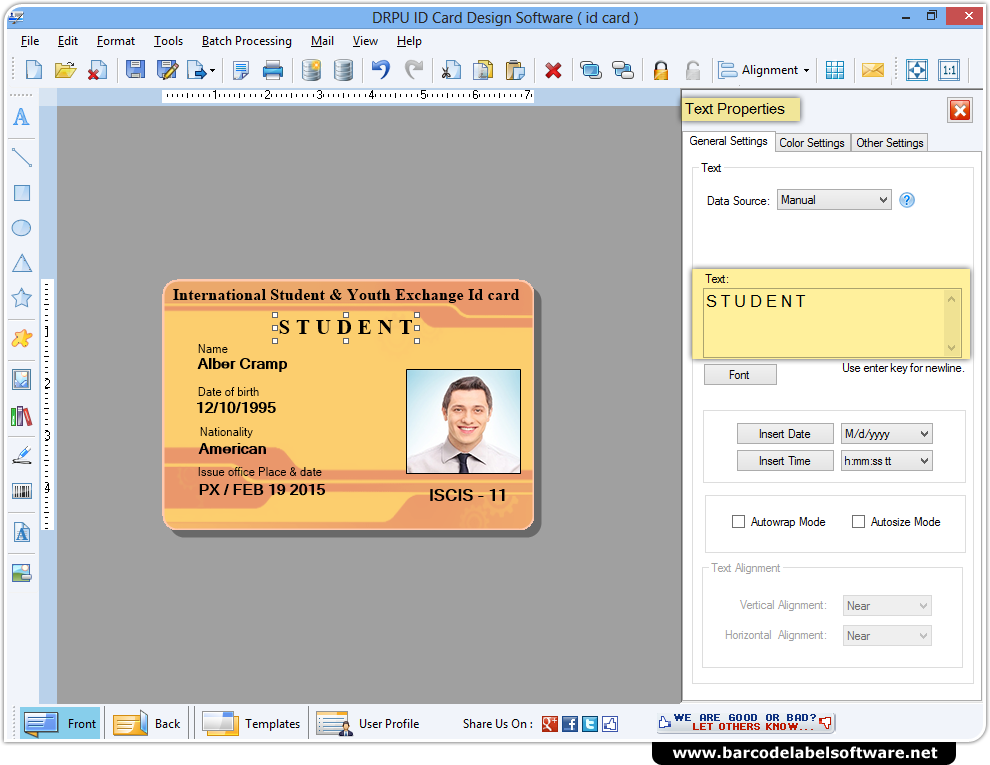This screenshot has width=990, height=765.
Task: Choose the Ellipse shape tool
Action: (x=21, y=228)
